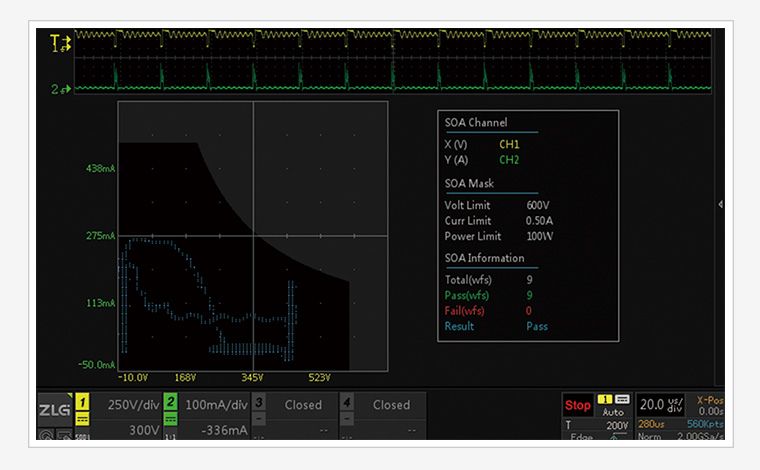This screenshot has width=760, height=470.
Task: Click the trigger source channel 1 badge
Action: click(x=605, y=399)
